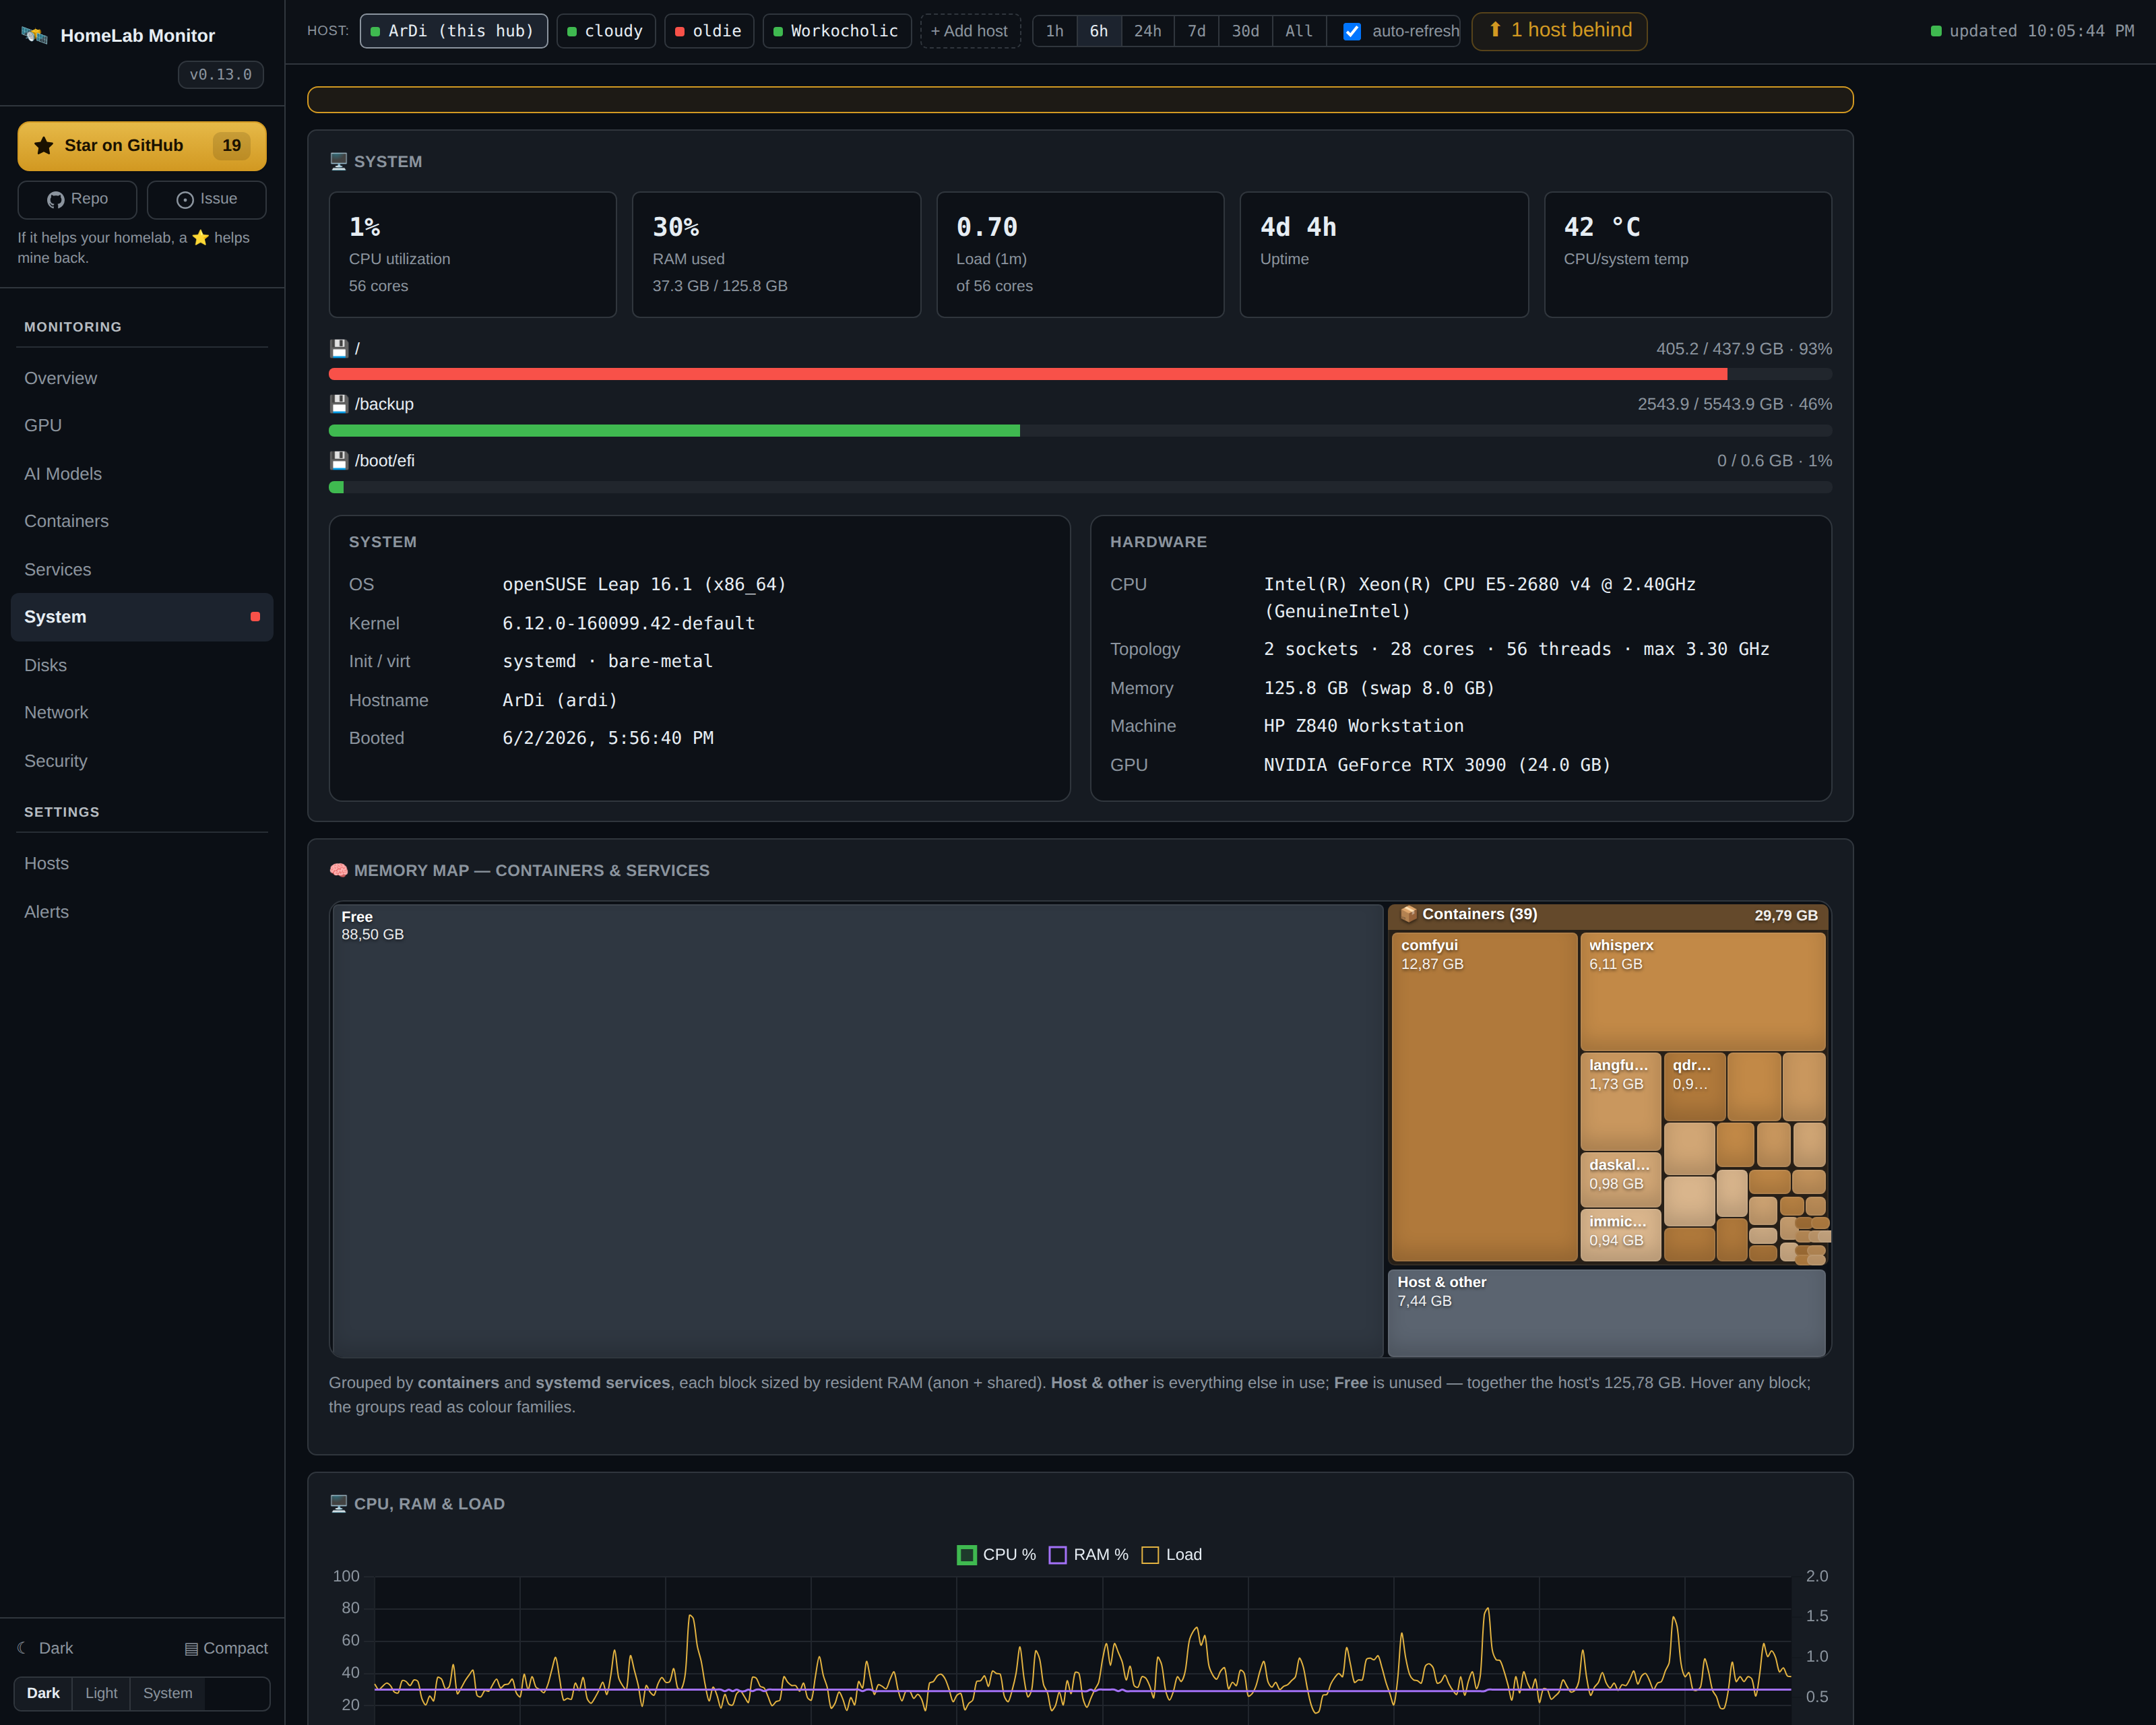Click the immic… 0,94 GB block
The width and height of the screenshot is (2156, 1725).
[x=1620, y=1235]
